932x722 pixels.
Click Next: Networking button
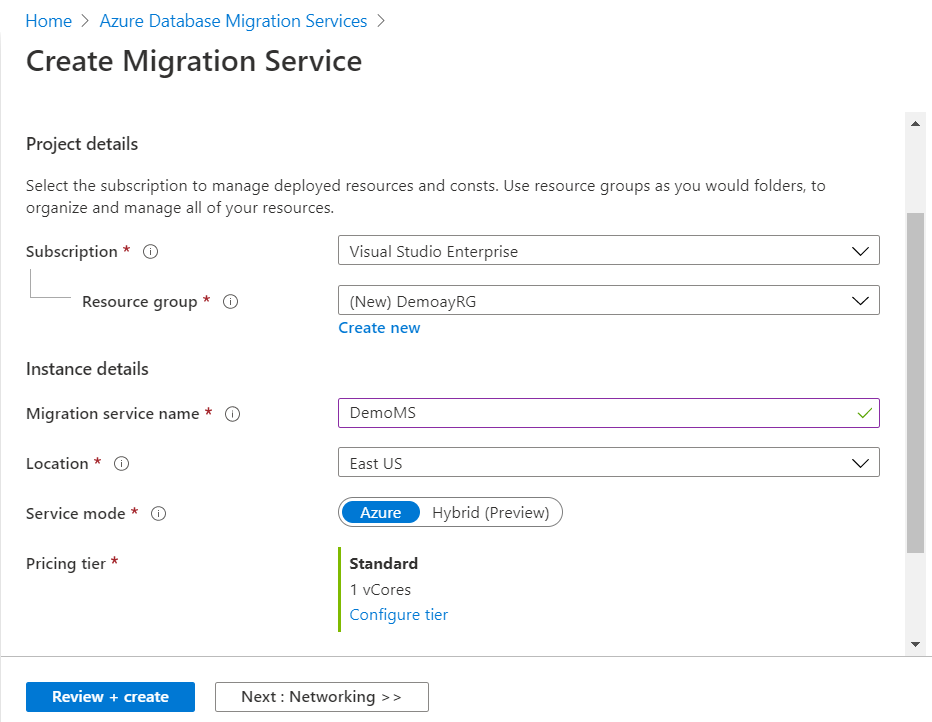(x=321, y=697)
